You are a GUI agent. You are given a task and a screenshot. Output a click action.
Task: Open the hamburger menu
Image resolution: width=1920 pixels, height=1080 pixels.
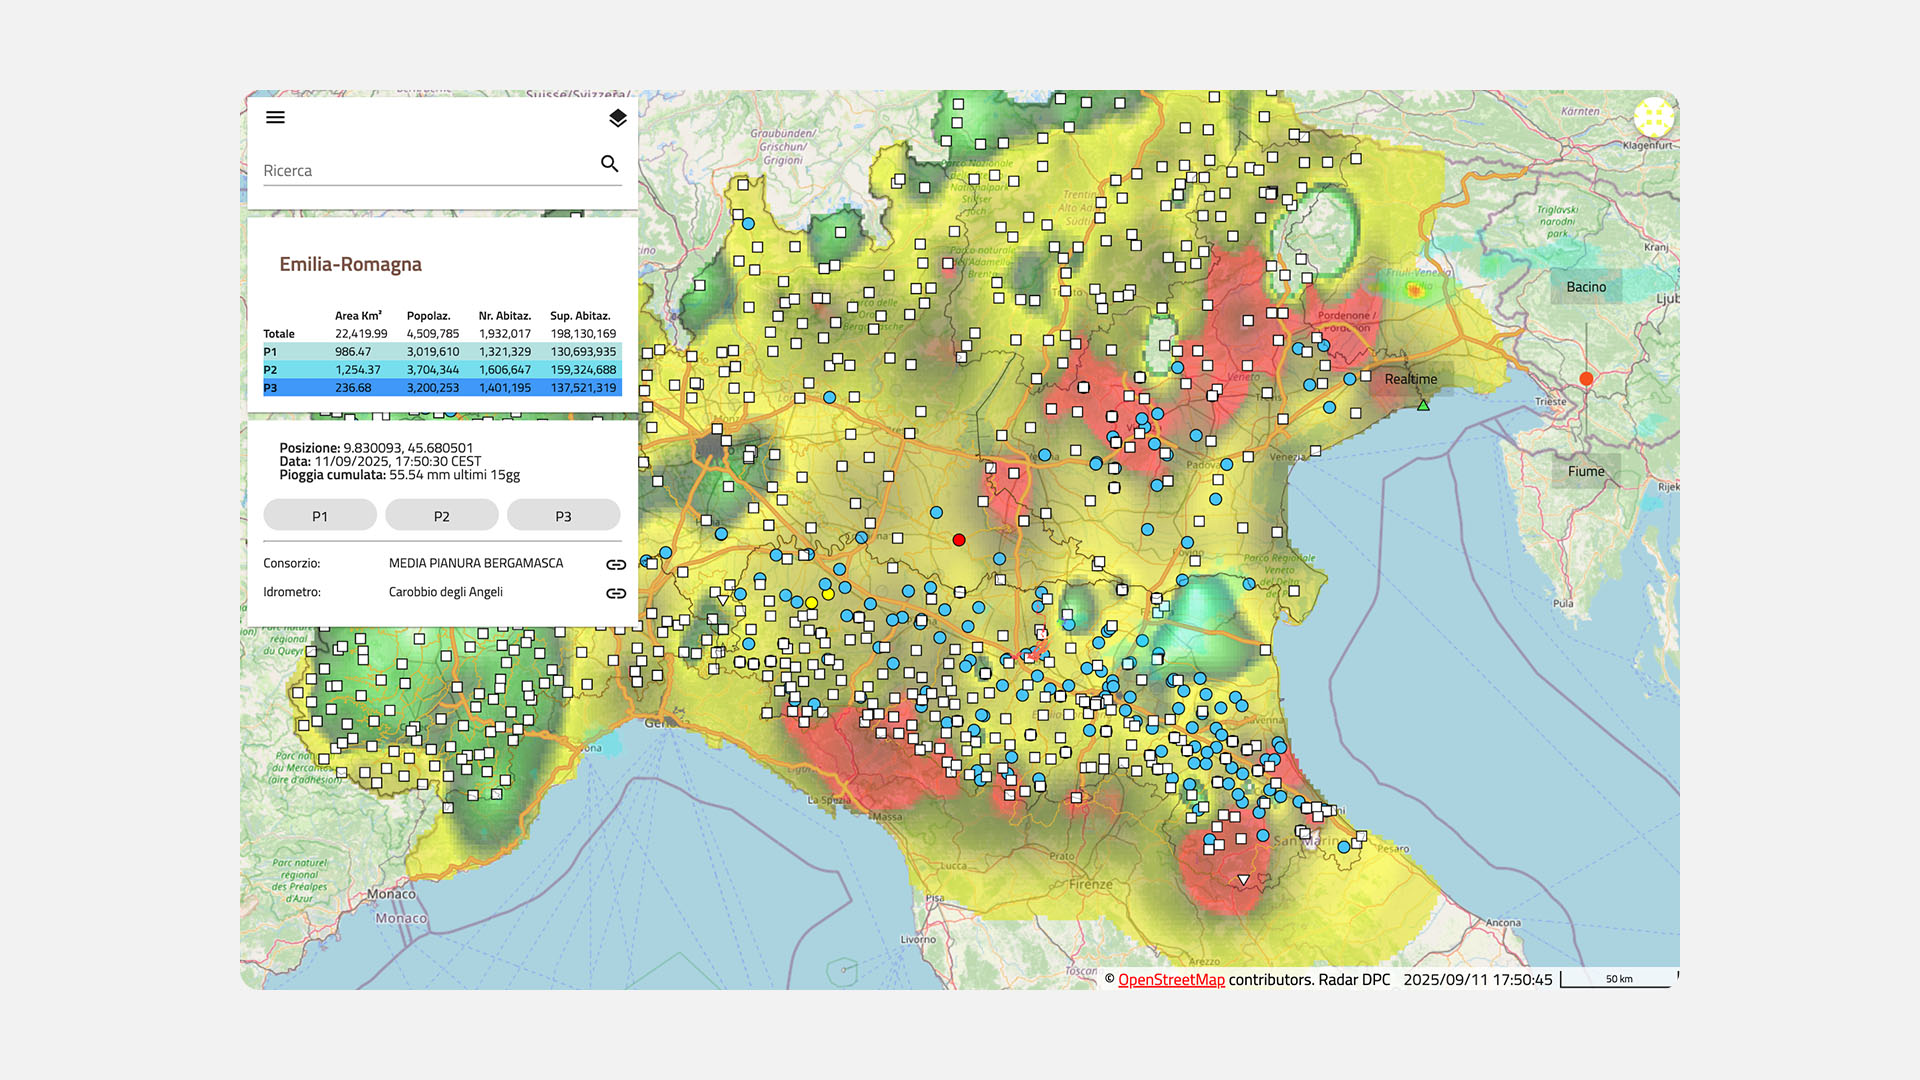coord(275,118)
